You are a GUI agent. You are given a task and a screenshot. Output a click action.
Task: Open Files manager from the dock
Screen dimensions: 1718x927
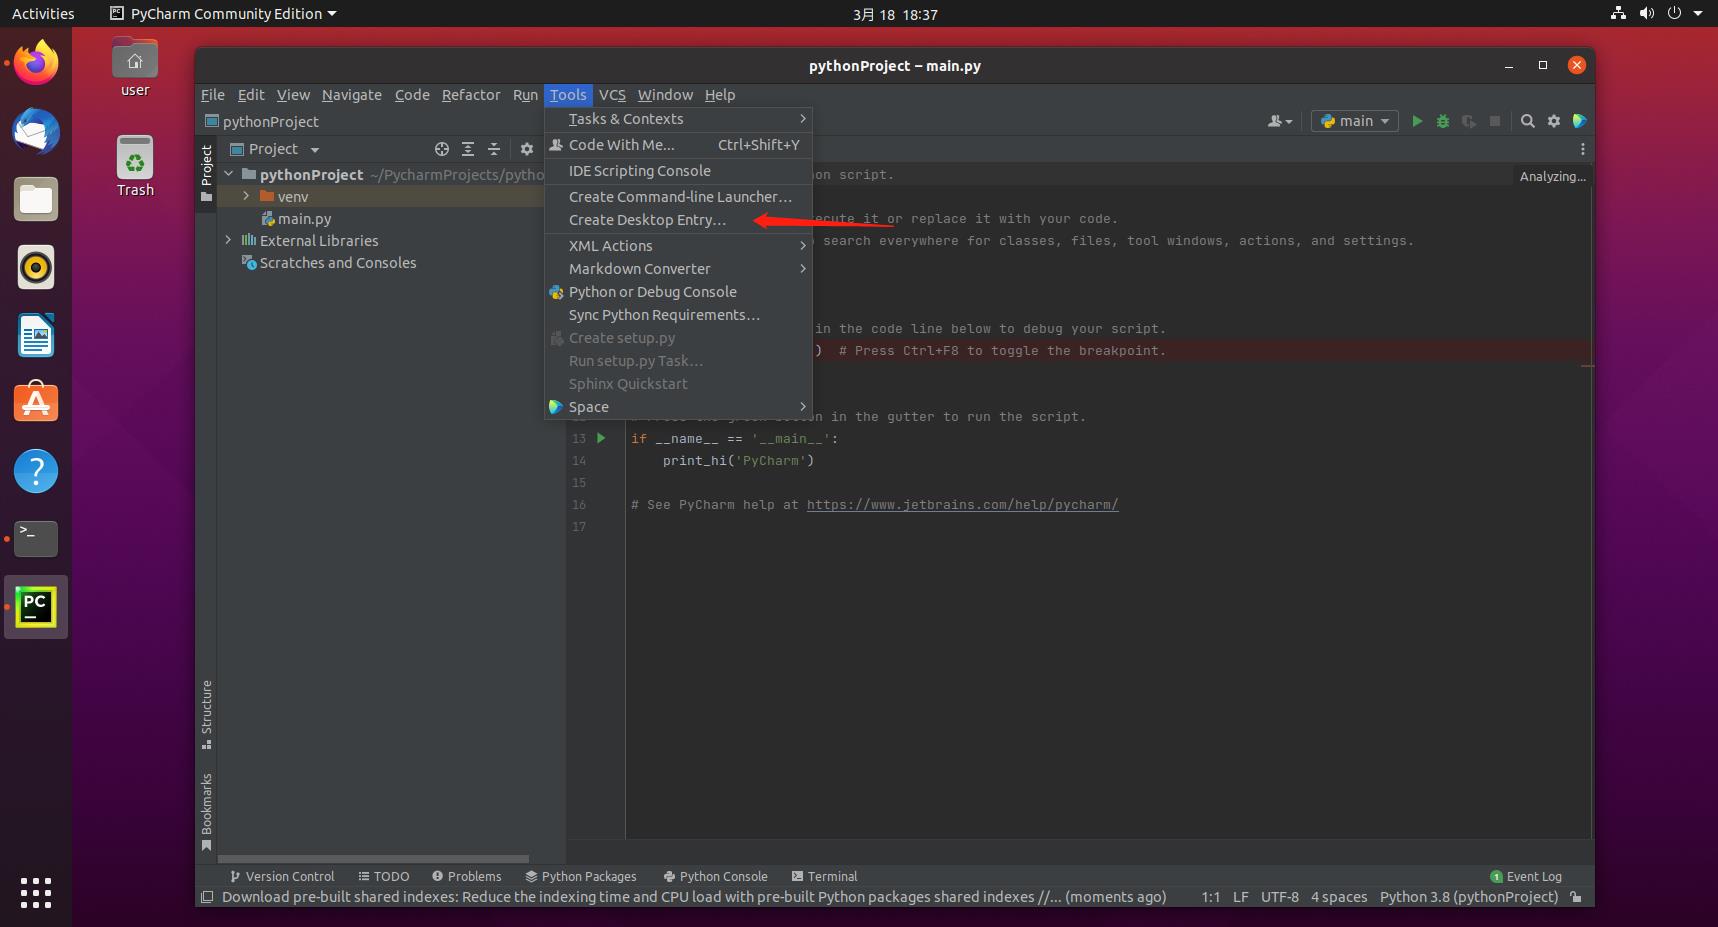click(x=36, y=199)
